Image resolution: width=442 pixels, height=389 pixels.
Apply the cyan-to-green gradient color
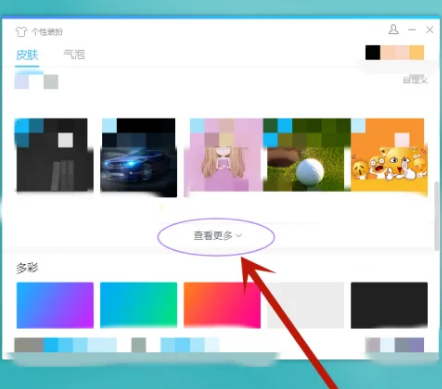point(139,305)
